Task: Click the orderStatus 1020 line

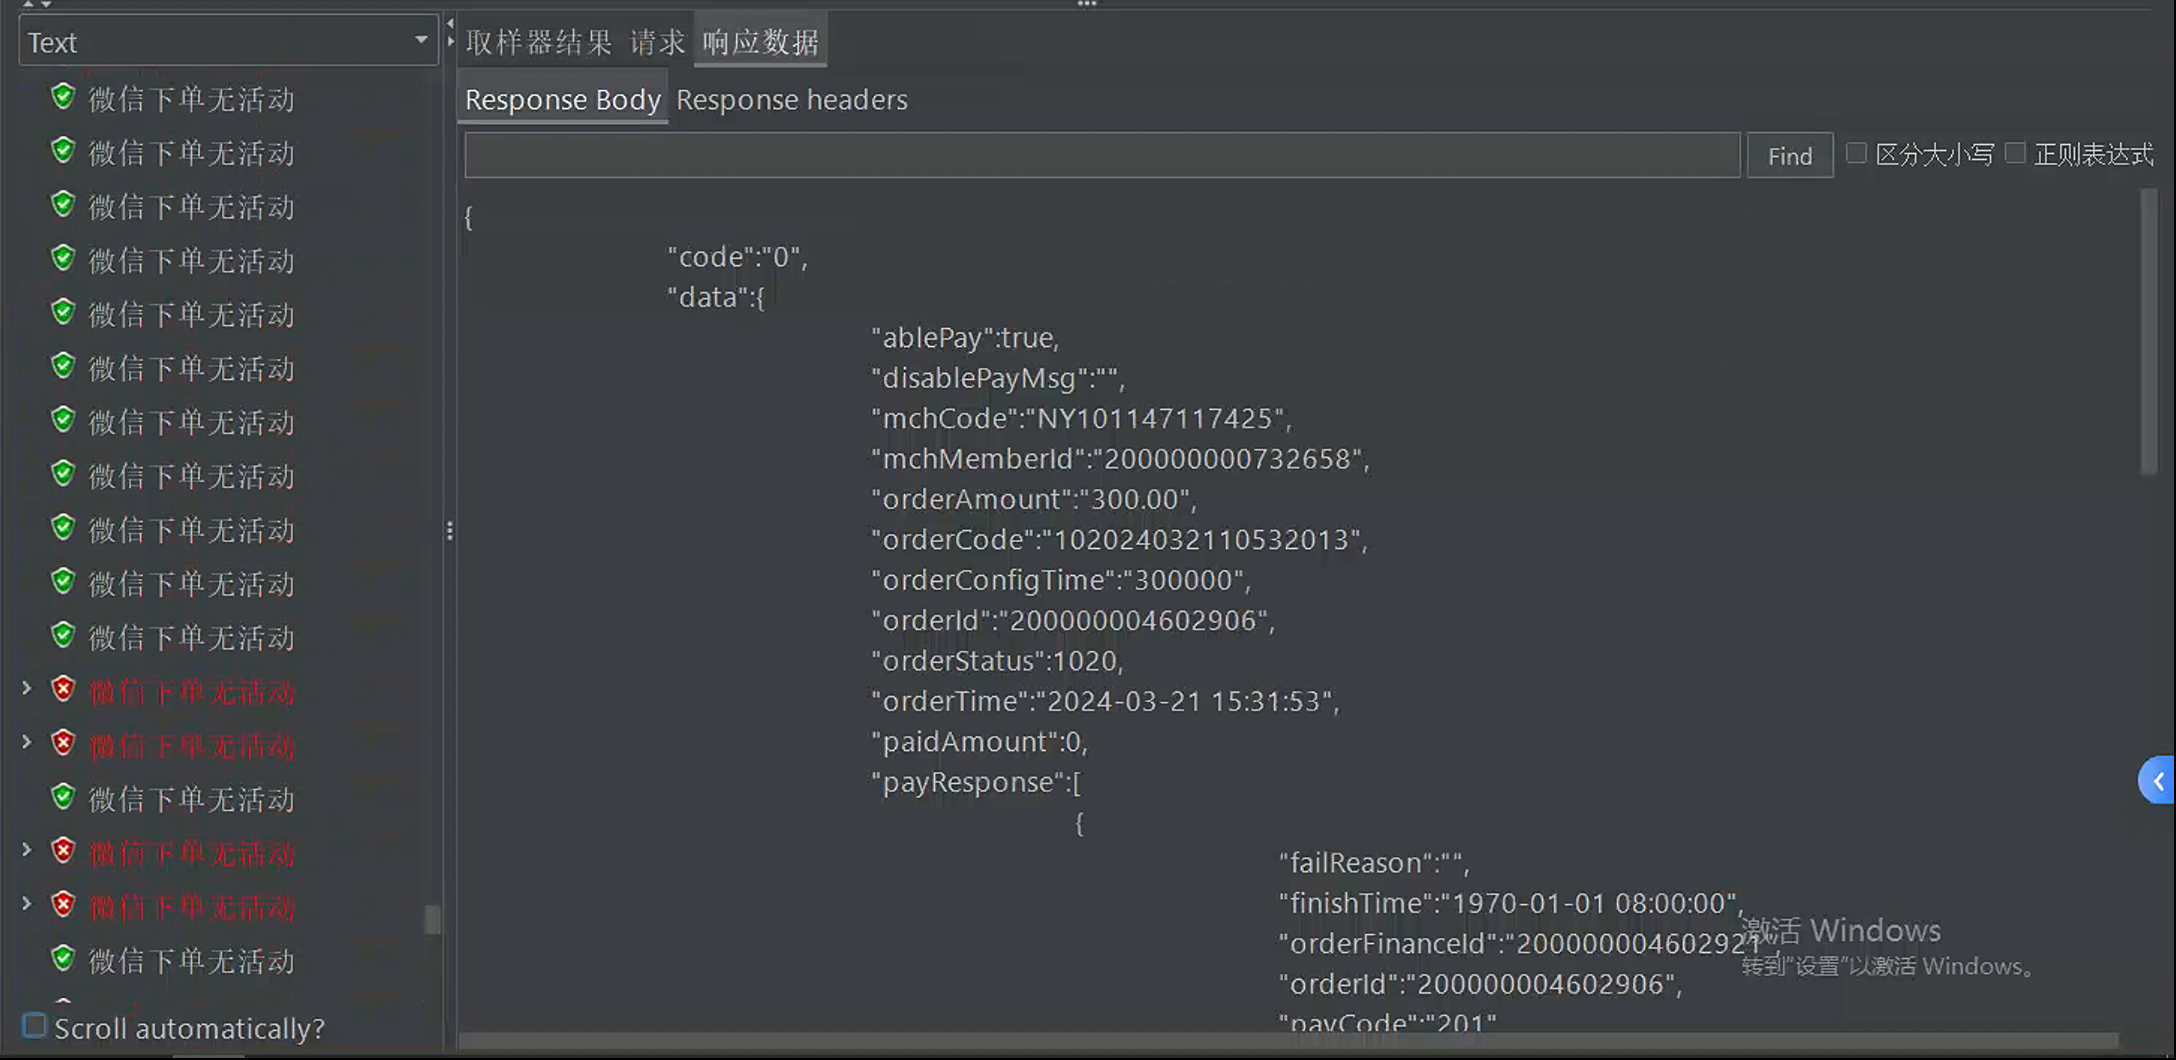Action: pos(998,661)
